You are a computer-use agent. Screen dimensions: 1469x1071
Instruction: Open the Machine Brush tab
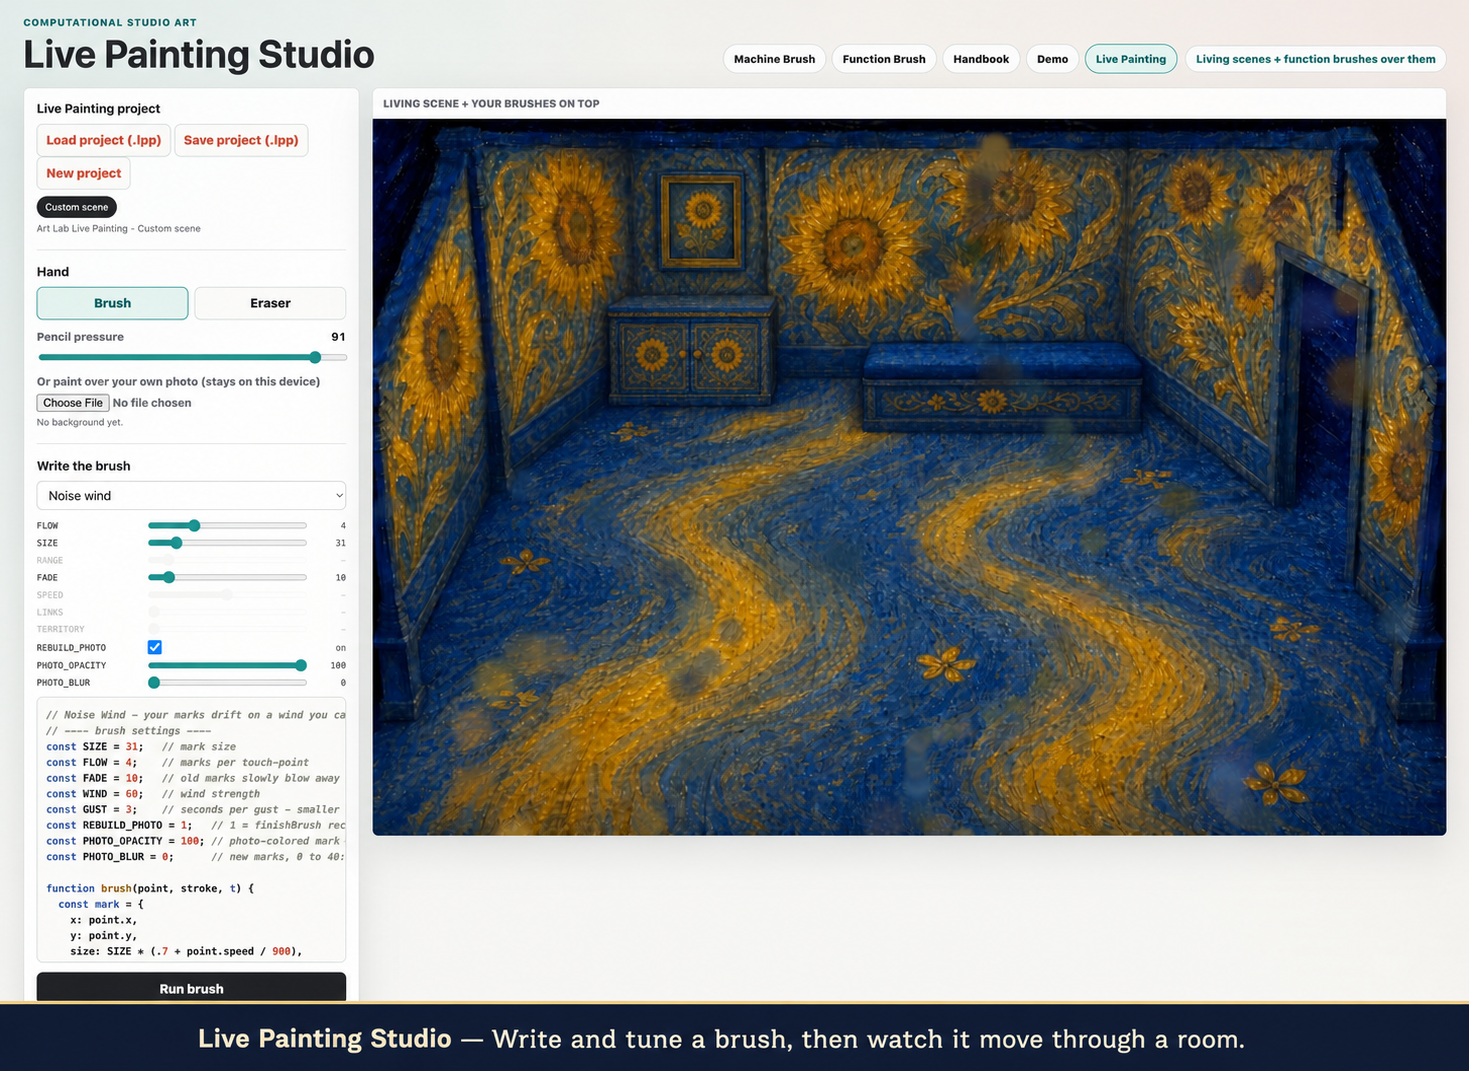coord(774,59)
